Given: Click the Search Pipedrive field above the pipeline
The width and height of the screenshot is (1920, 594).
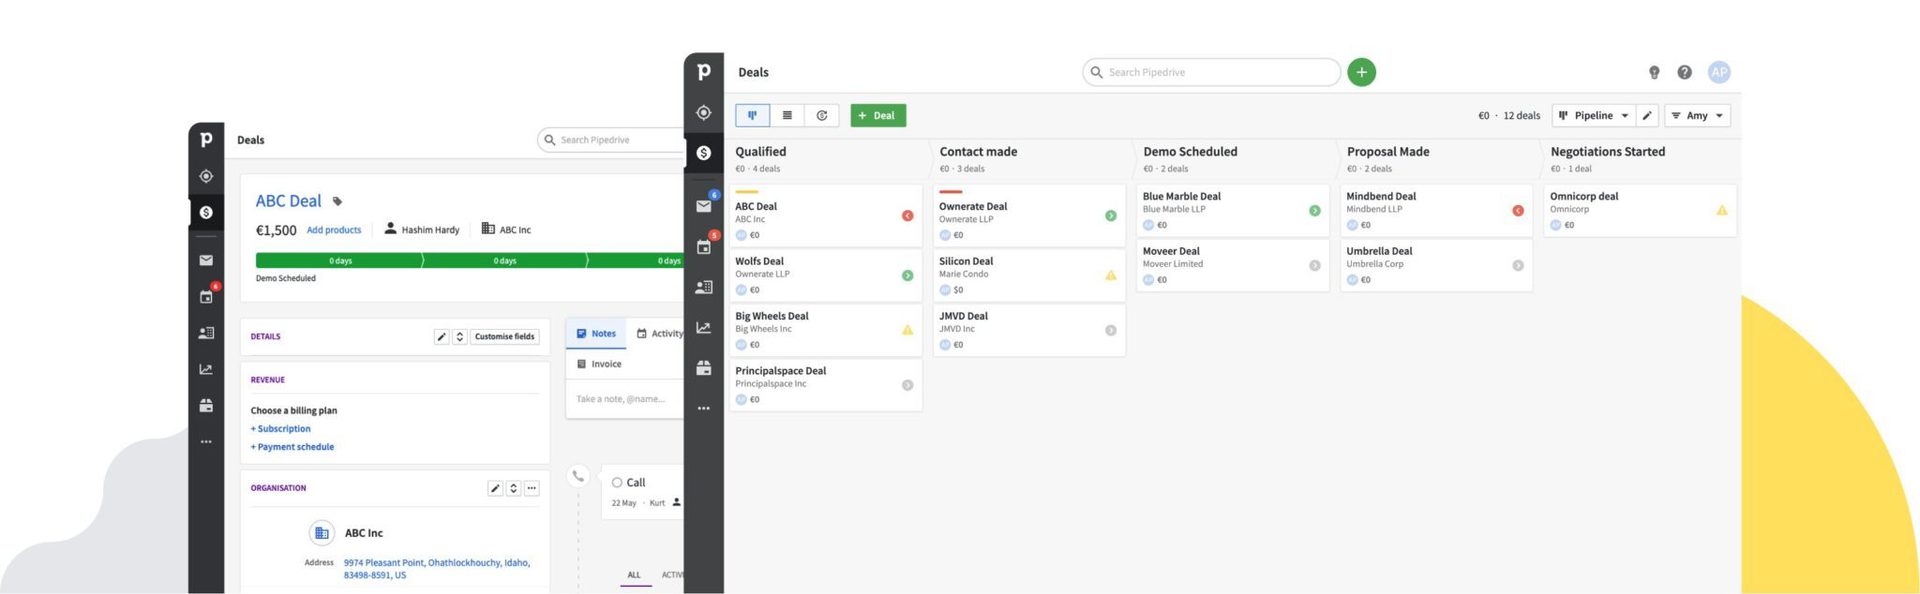Looking at the screenshot, I should (x=1211, y=72).
